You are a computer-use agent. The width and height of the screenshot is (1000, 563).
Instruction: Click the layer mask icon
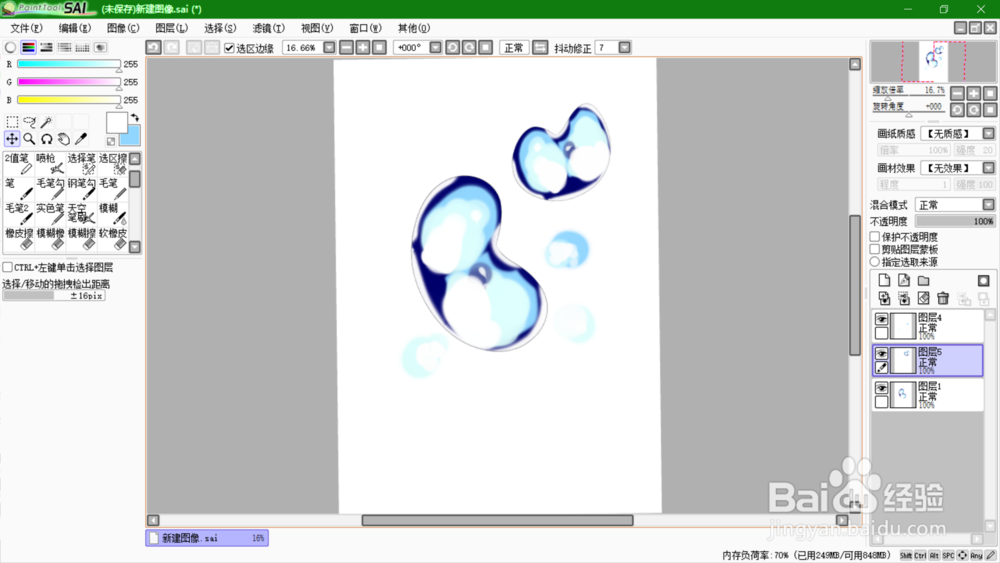983,281
